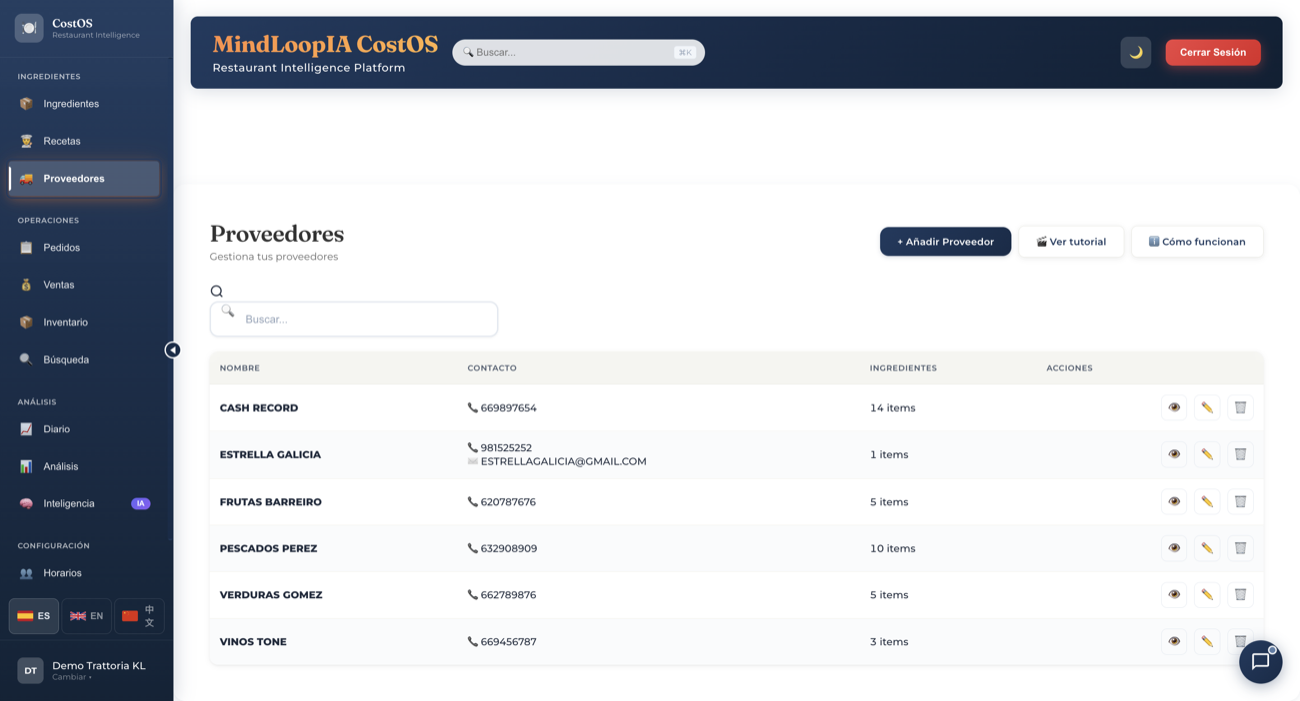The height and width of the screenshot is (701, 1300).
Task: Click phone number 669456787
Action: 508,642
